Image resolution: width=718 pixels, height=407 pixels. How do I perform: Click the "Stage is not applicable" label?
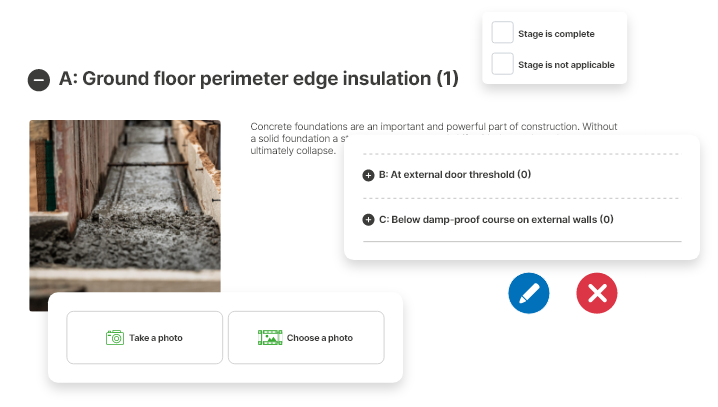point(566,65)
